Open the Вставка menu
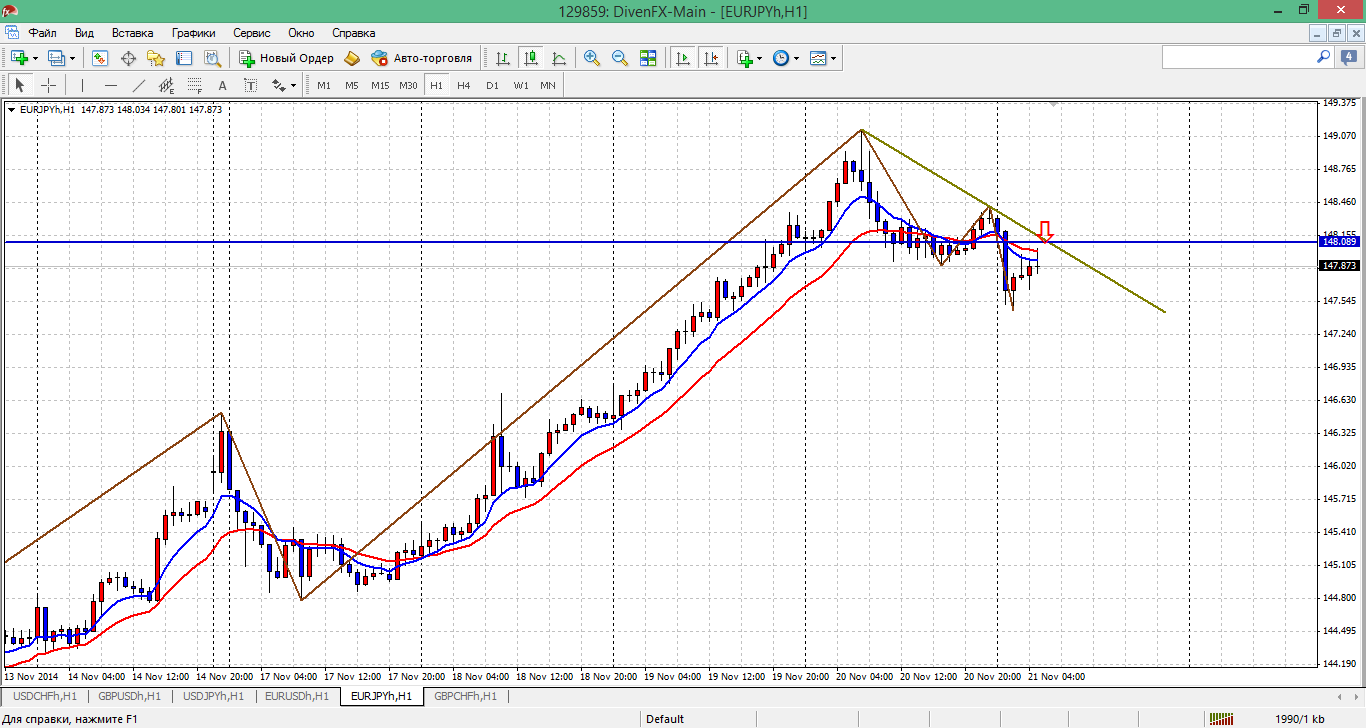Viewport: 1366px width, 728px height. click(x=133, y=33)
